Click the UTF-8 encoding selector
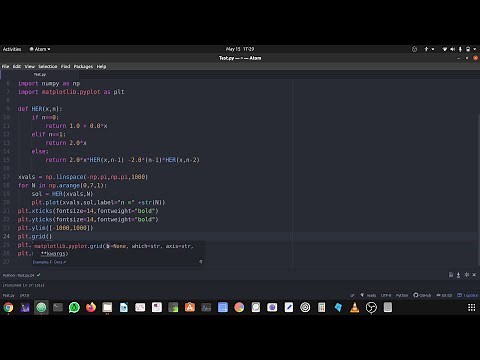Image resolution: width=480 pixels, height=360 pixels. 386,295
